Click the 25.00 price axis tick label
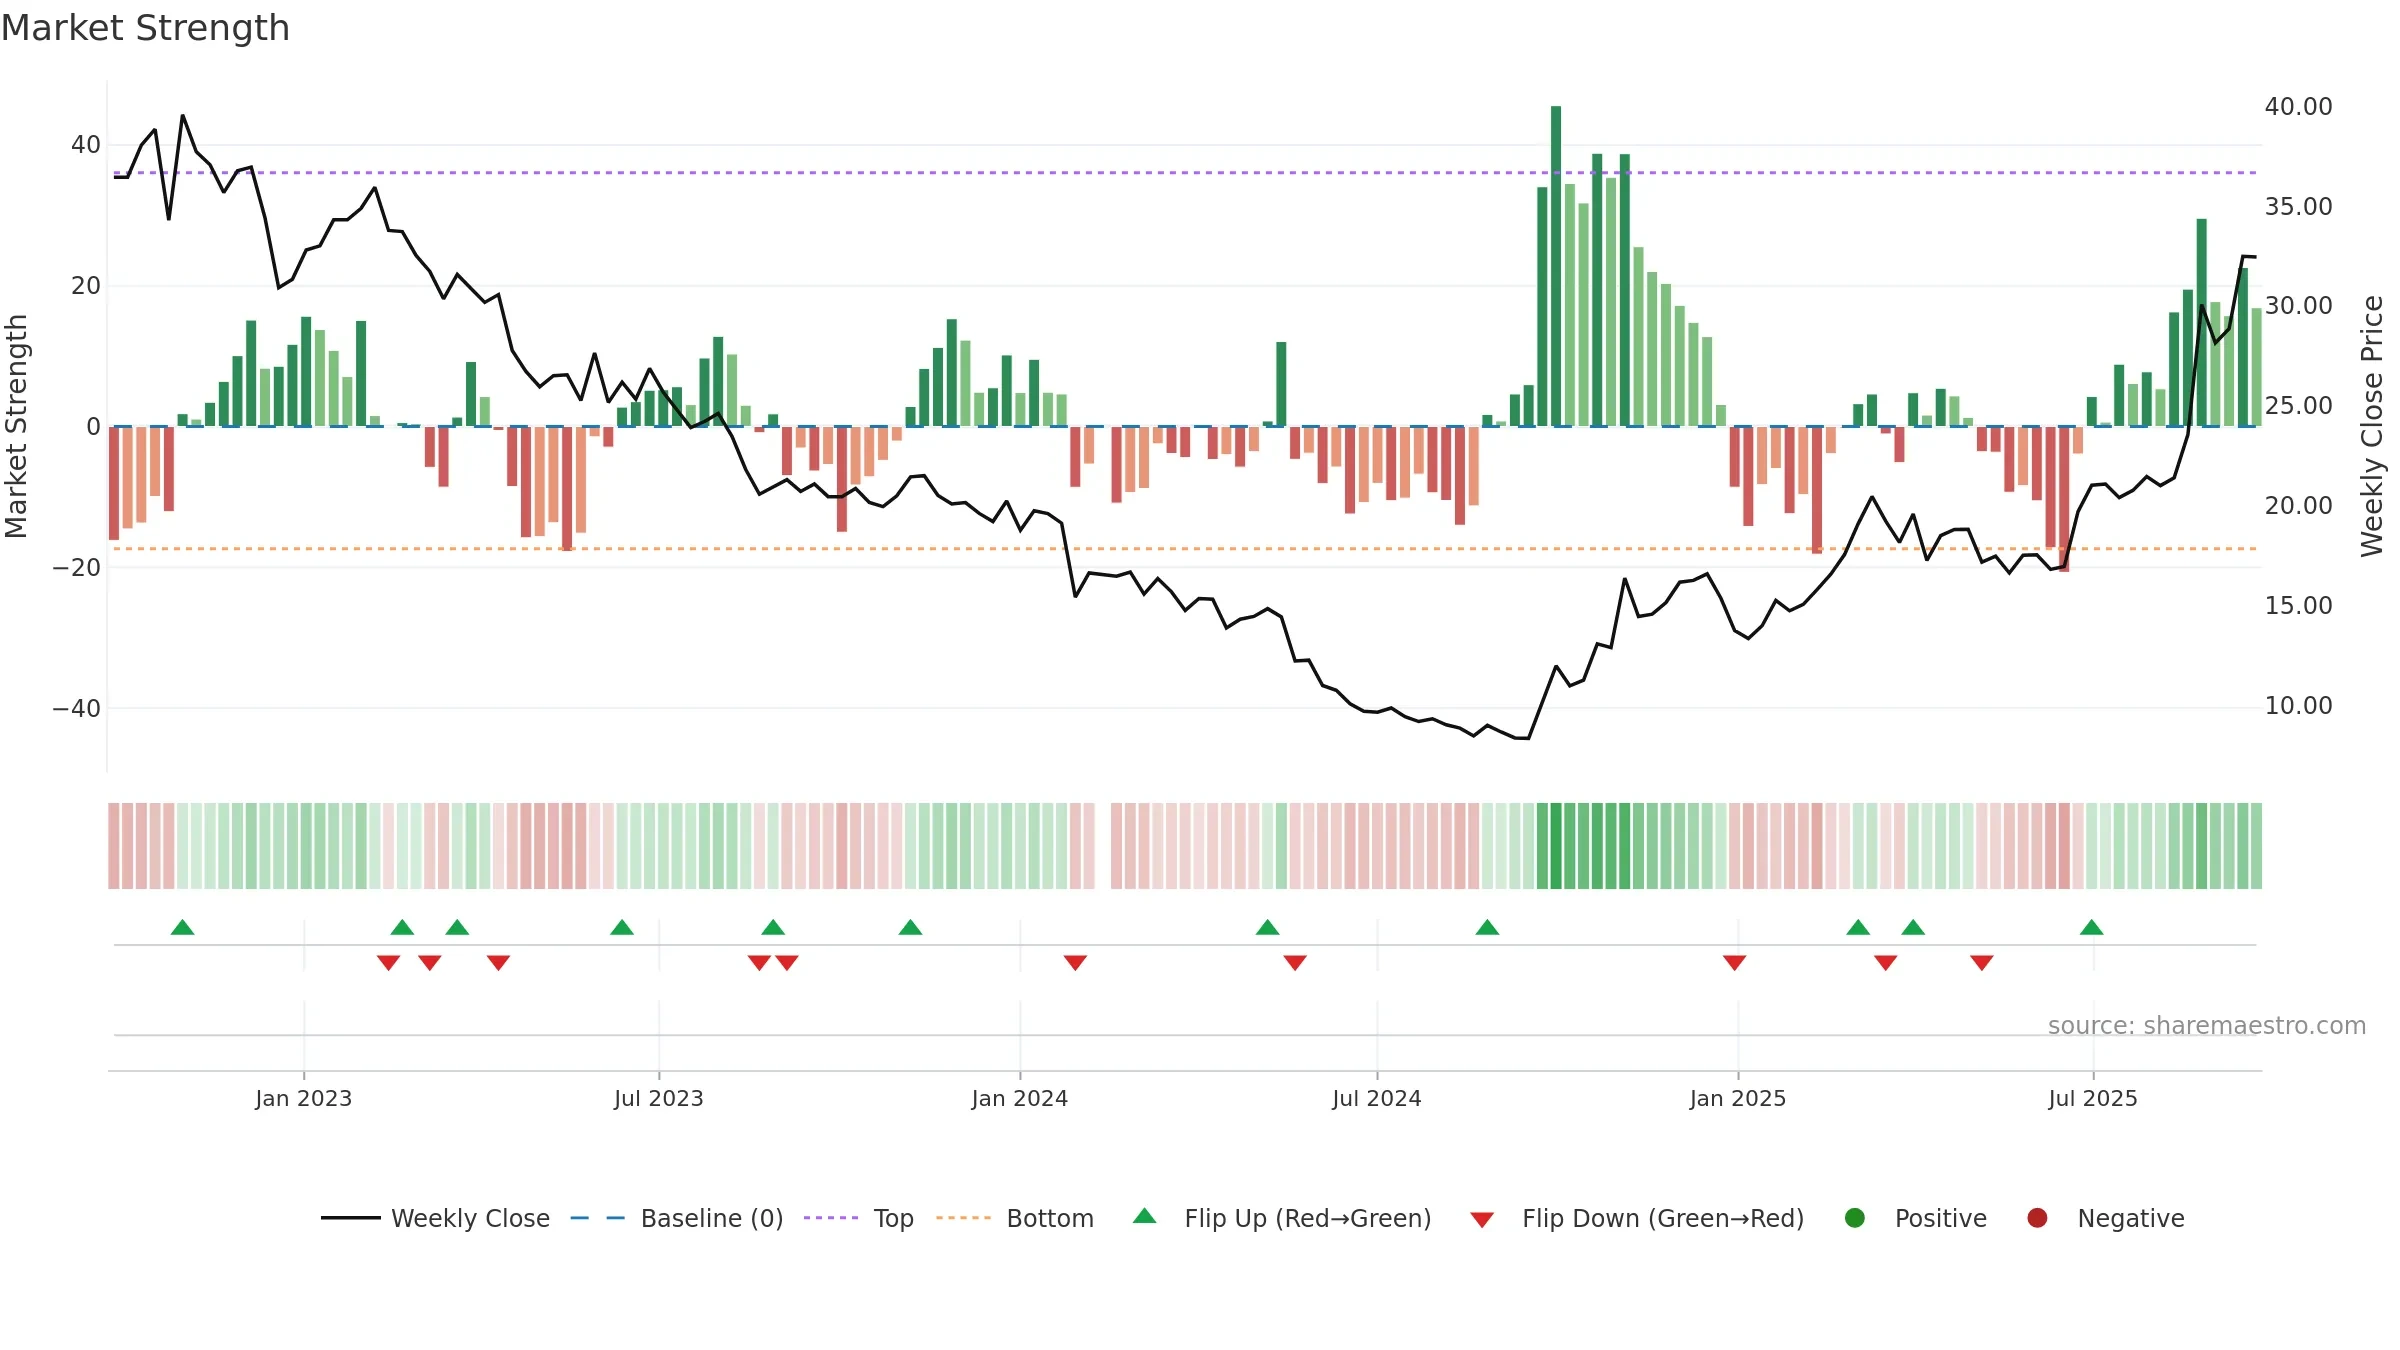 pyautogui.click(x=2298, y=406)
